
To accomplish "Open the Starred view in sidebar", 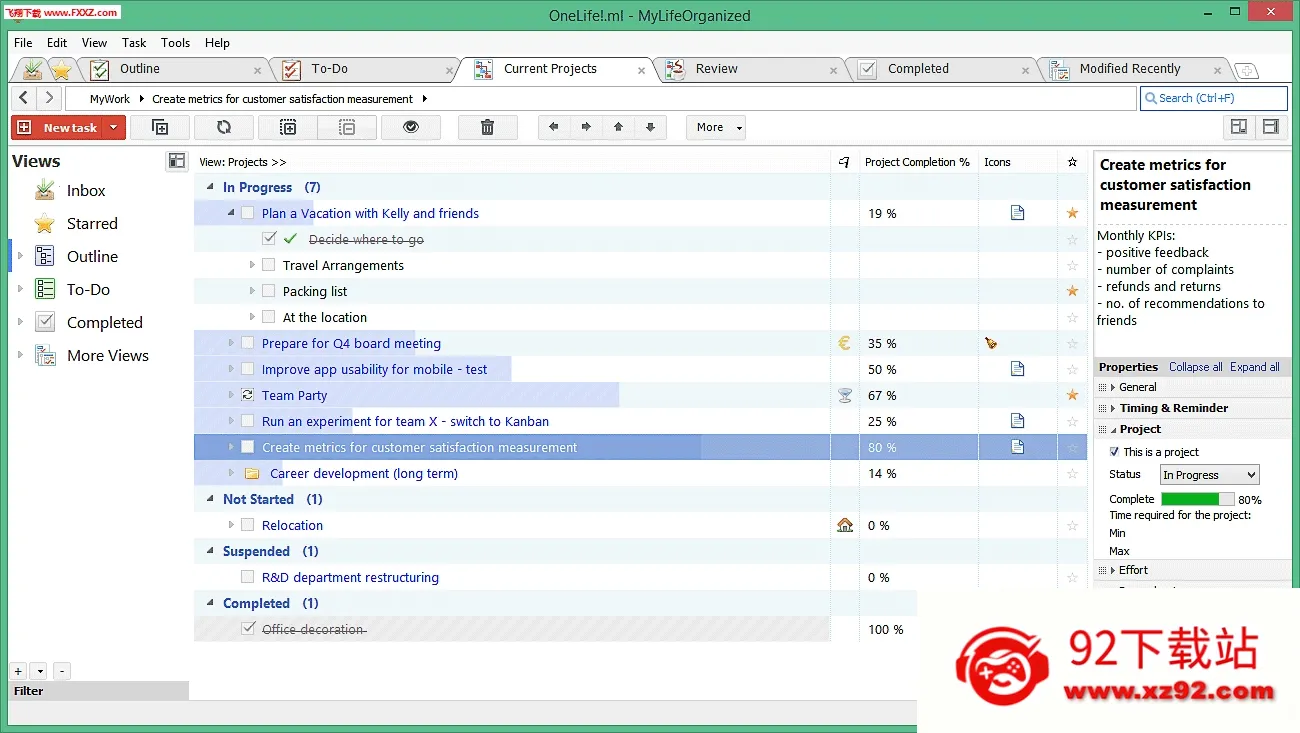I will point(92,224).
